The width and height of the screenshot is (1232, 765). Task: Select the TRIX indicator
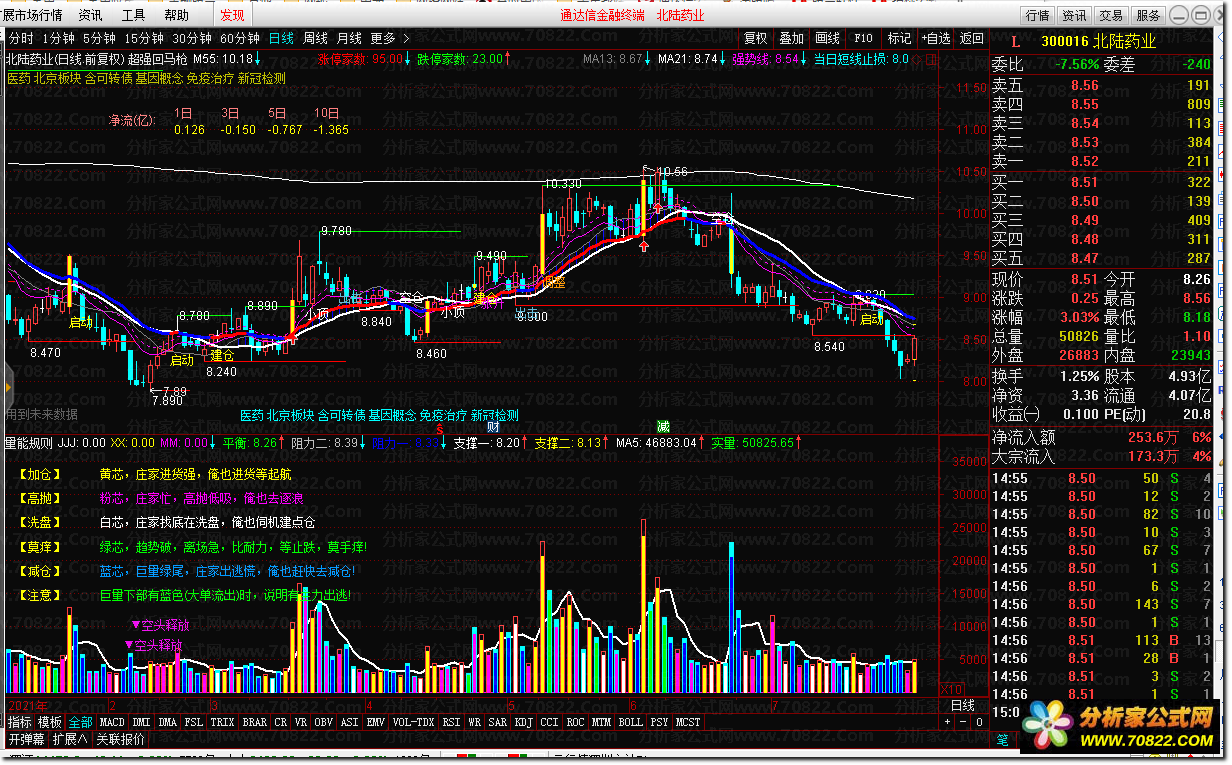pos(223,722)
